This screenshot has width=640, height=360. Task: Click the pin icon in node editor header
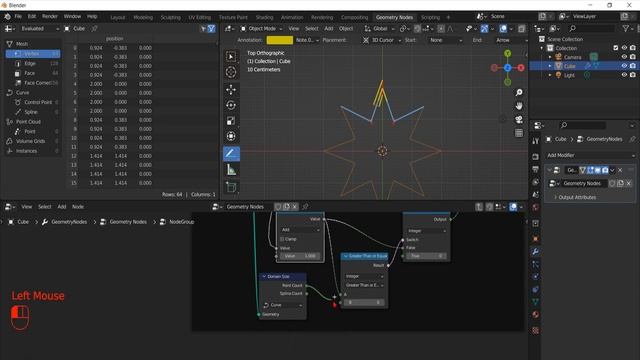click(x=305, y=207)
